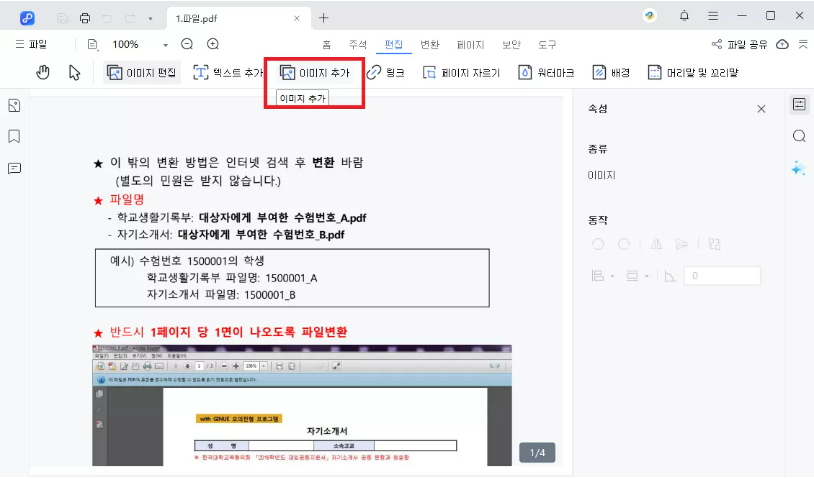This screenshot has width=814, height=478.
Task: Open the quick access dropdown arrow
Action: point(151,19)
